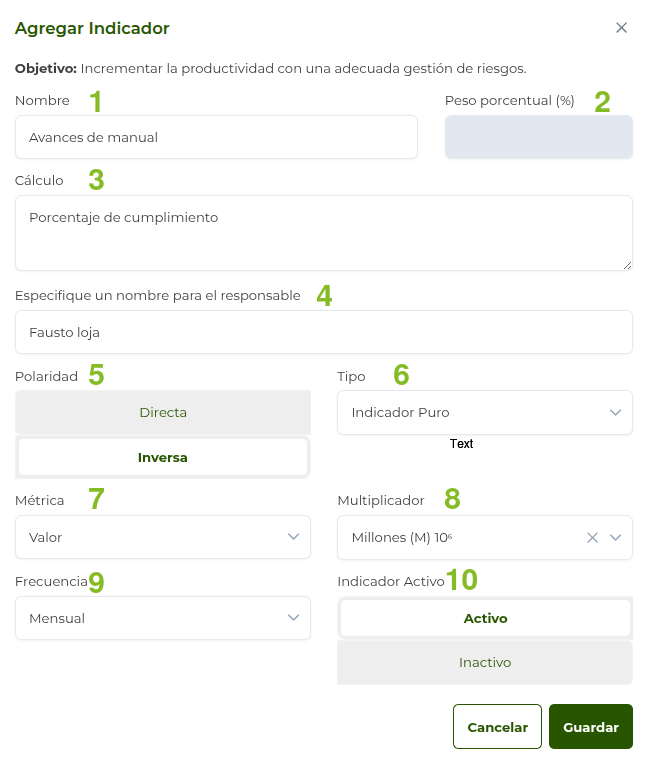Set indicator to Inactivo
Screen dimensions: 648x765
pyautogui.click(x=485, y=662)
